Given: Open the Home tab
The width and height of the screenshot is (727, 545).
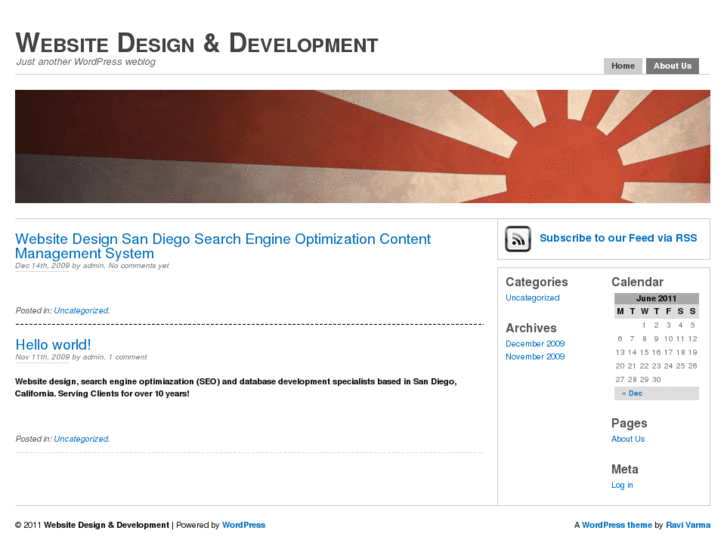Looking at the screenshot, I should tap(623, 66).
